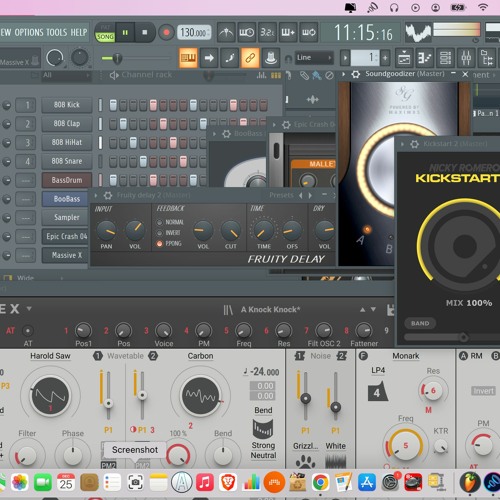Screen dimensions: 500x500
Task: Select the 808 HiHat channel button
Action: pyautogui.click(x=67, y=142)
